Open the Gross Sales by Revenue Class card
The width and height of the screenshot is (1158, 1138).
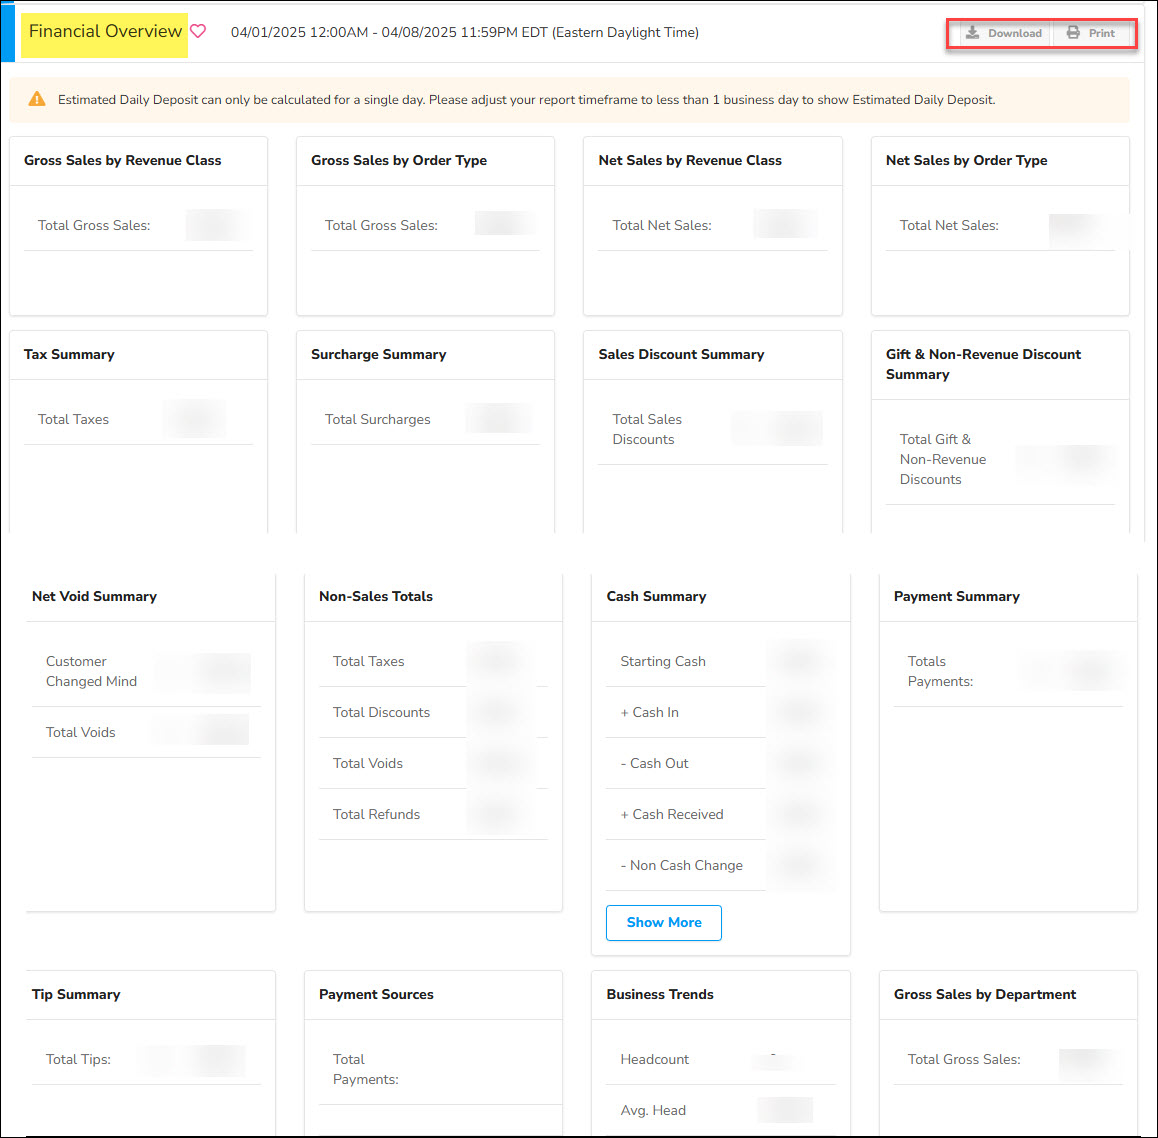(x=123, y=160)
